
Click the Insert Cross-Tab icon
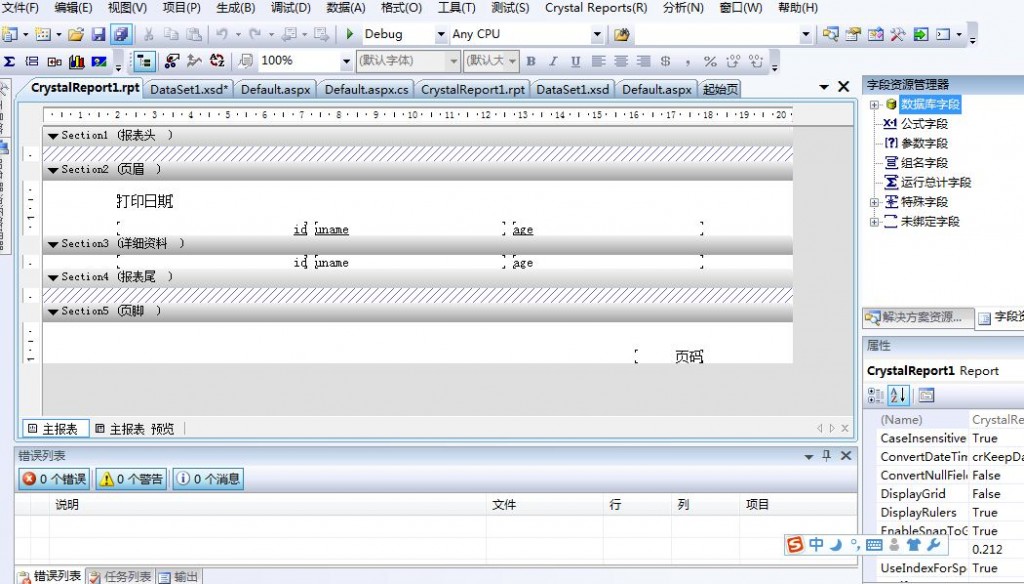click(x=54, y=61)
